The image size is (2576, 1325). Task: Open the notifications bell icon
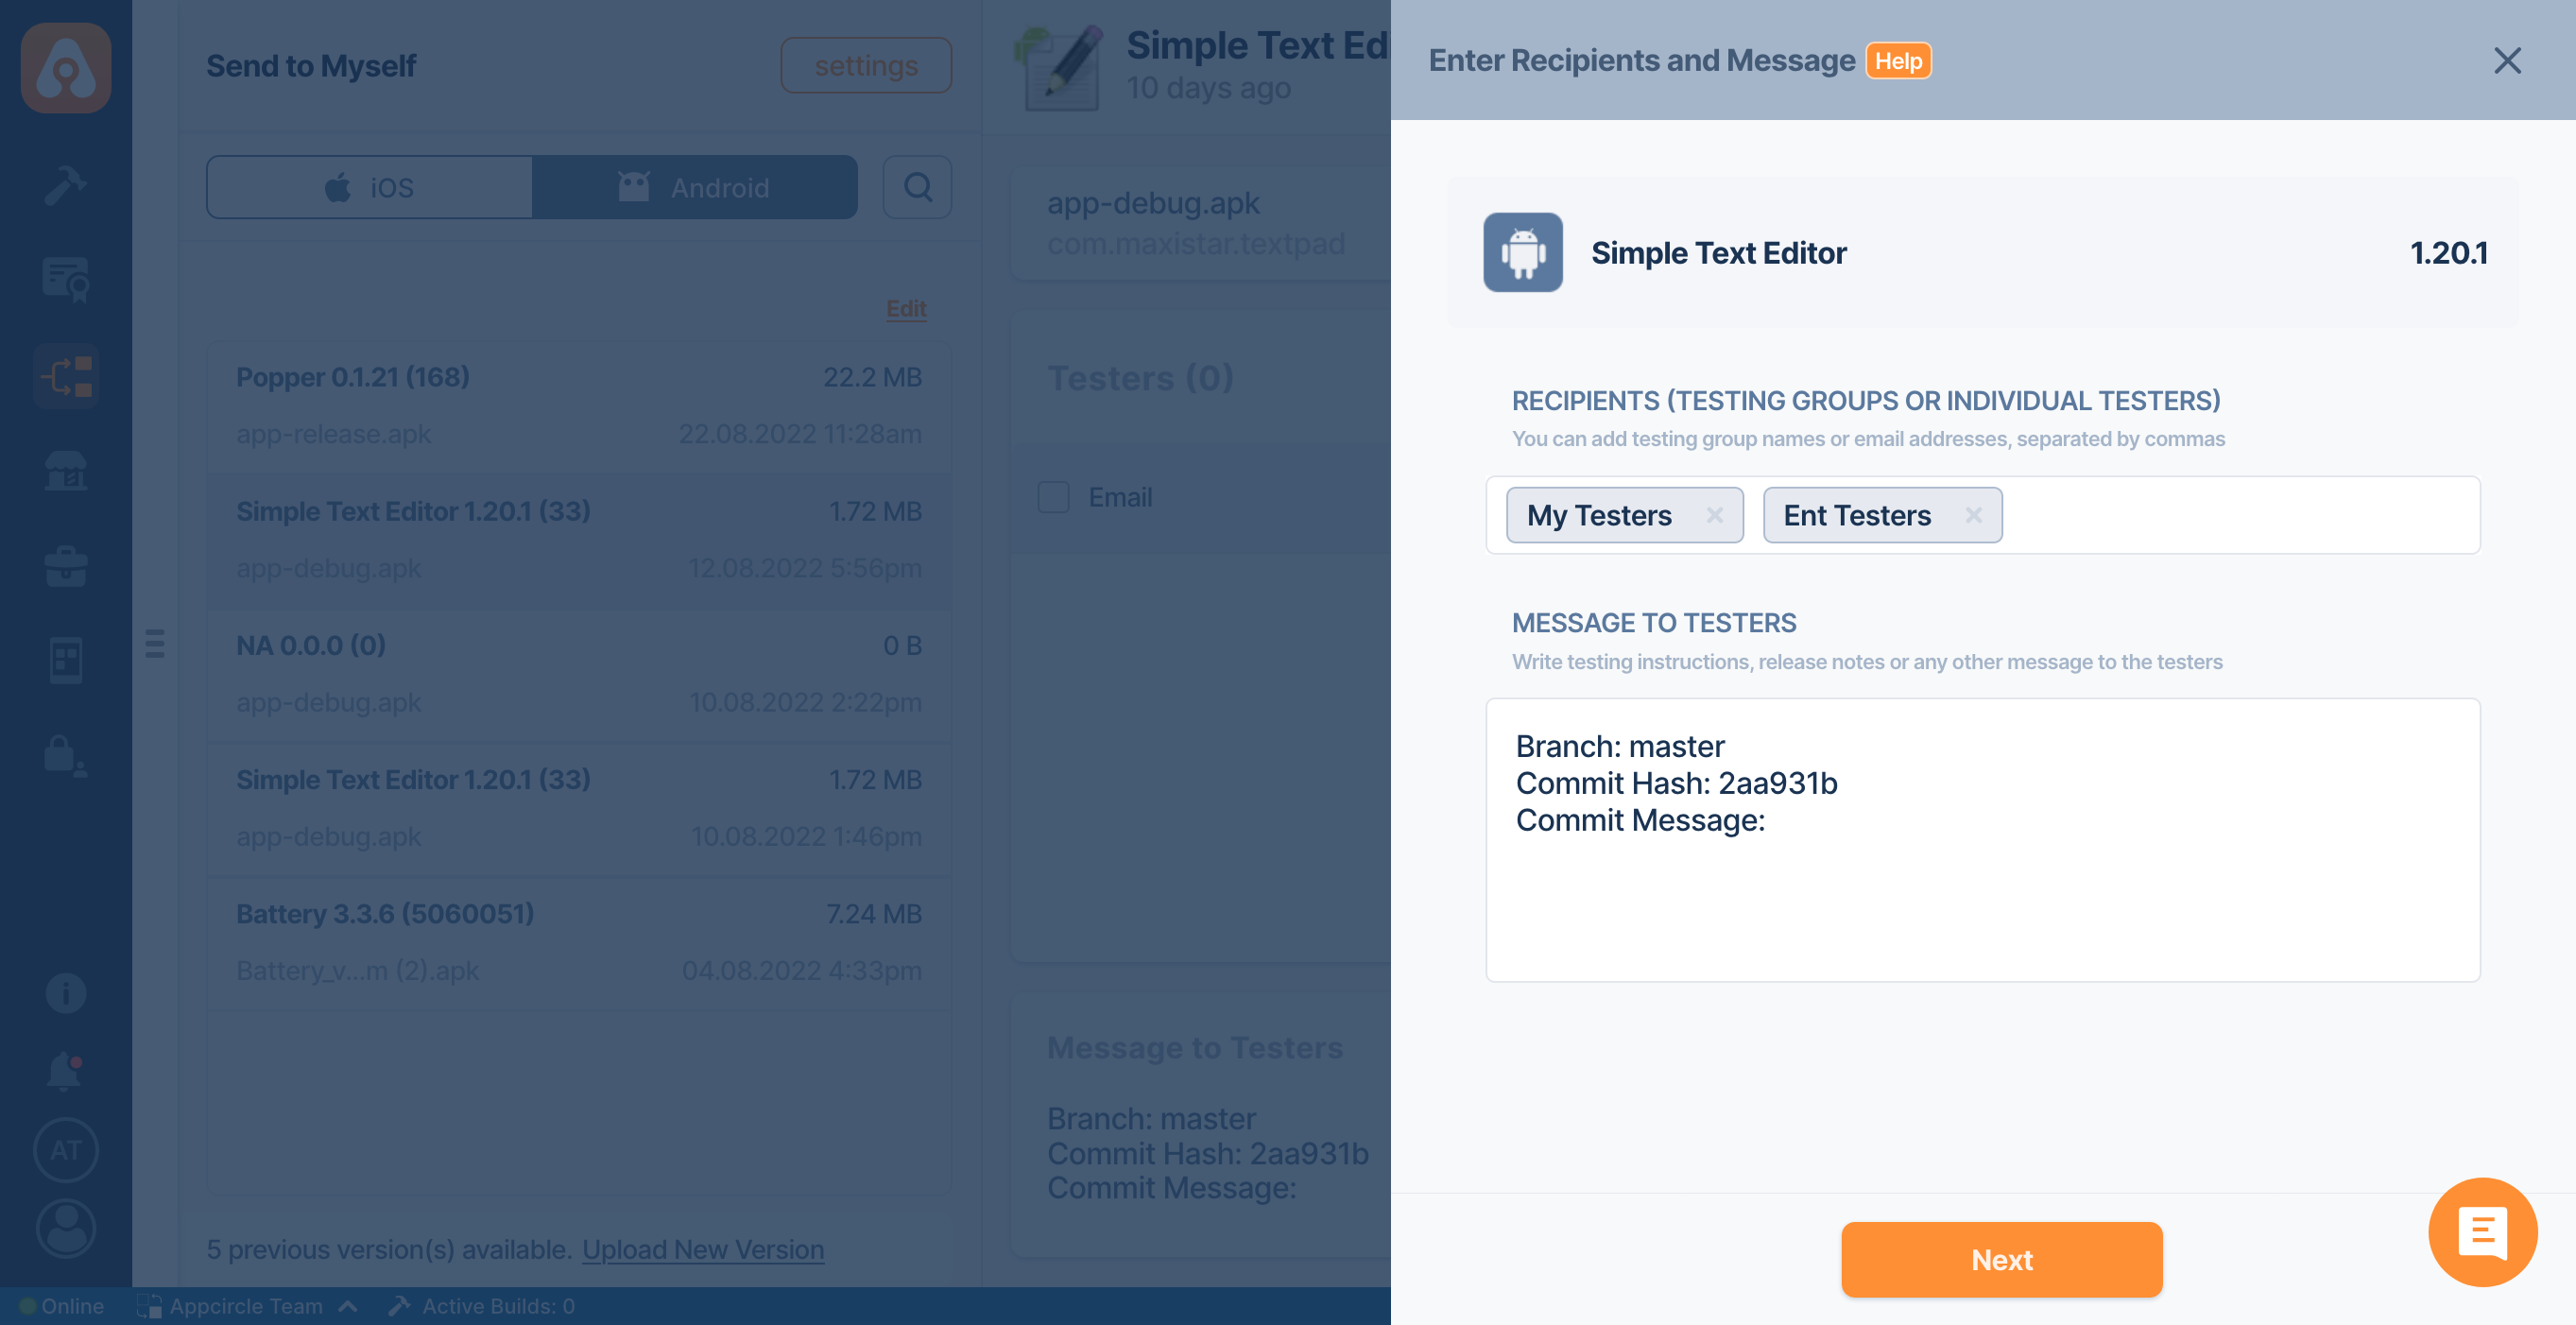click(66, 1070)
